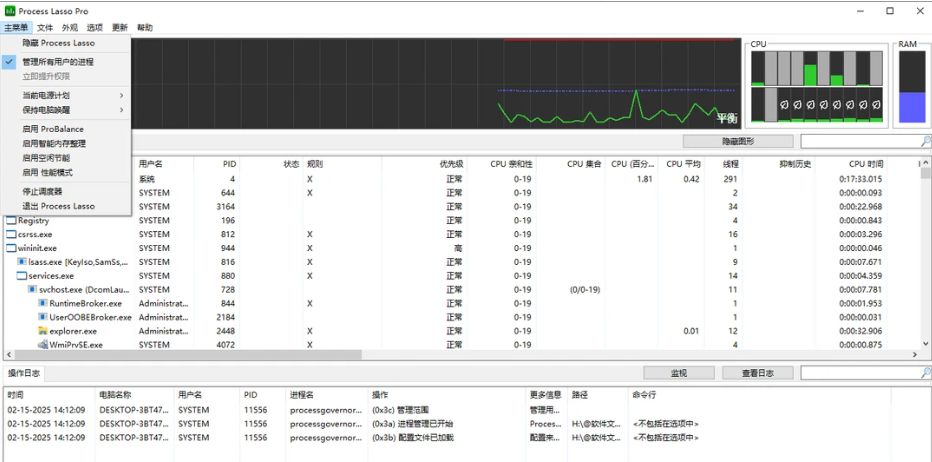This screenshot has height=462, width=932.
Task: Click the explorer.exe folder icon
Action: pos(43,331)
